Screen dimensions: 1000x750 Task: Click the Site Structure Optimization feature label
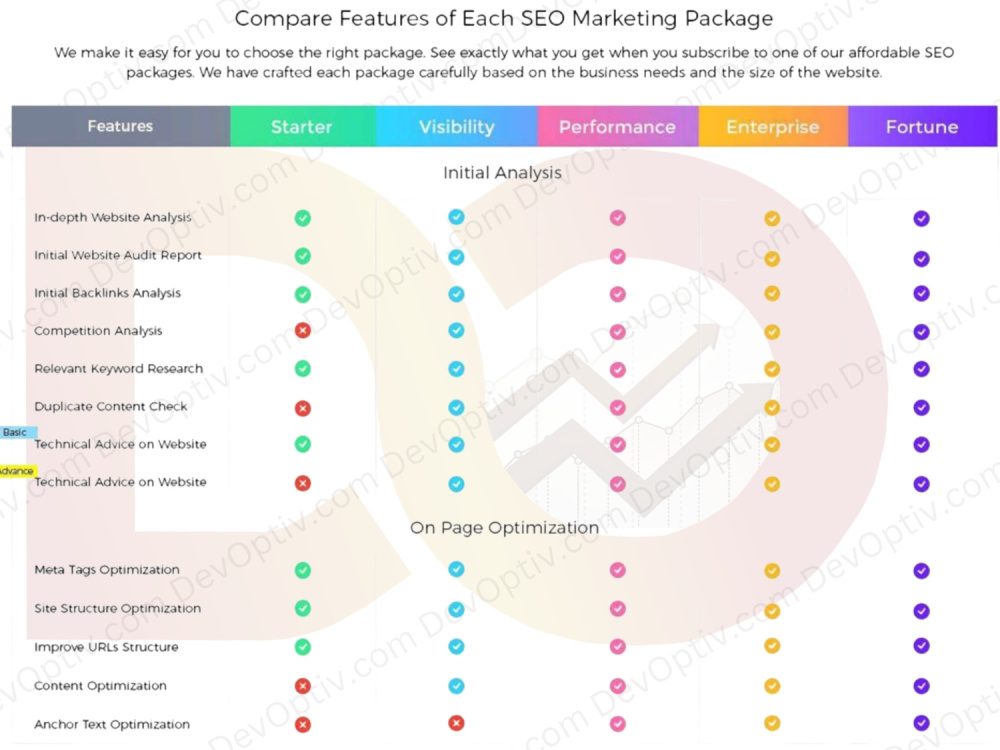tap(117, 608)
